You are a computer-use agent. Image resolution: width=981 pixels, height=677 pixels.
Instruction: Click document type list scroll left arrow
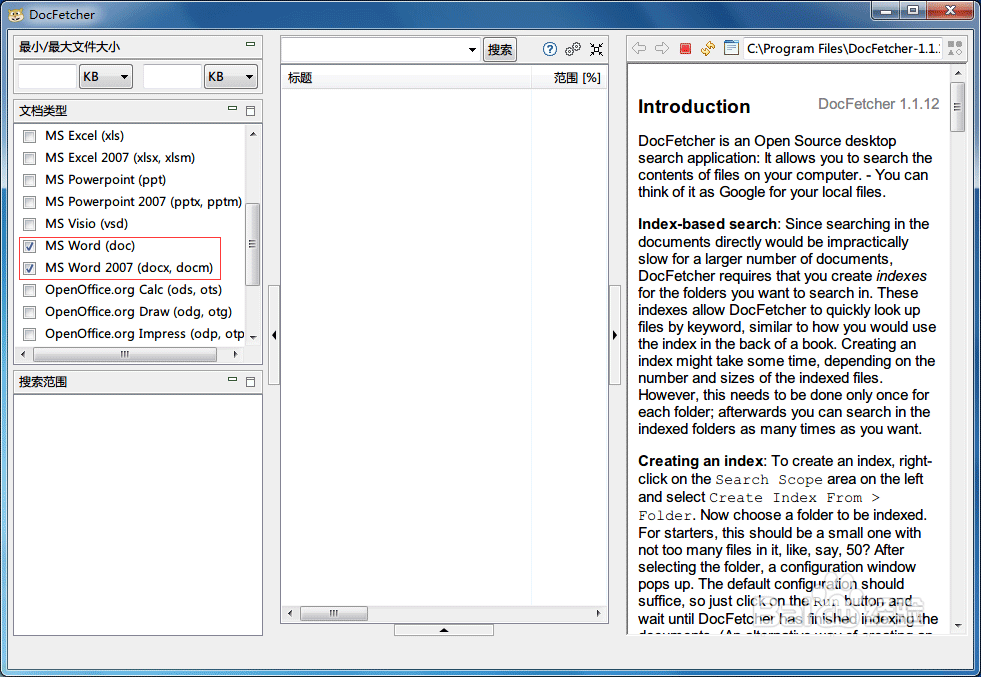point(23,354)
